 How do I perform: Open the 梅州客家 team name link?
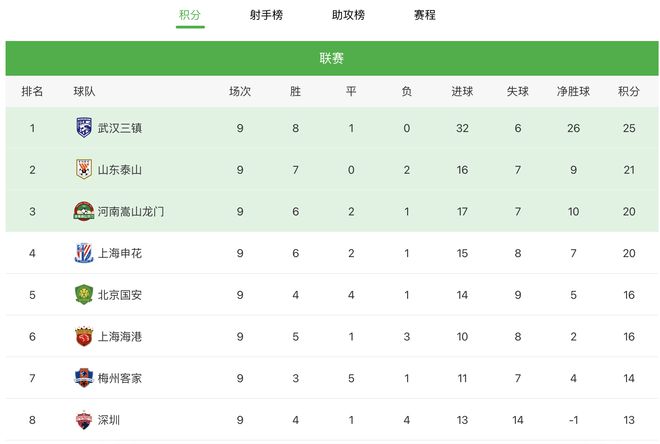coord(120,378)
